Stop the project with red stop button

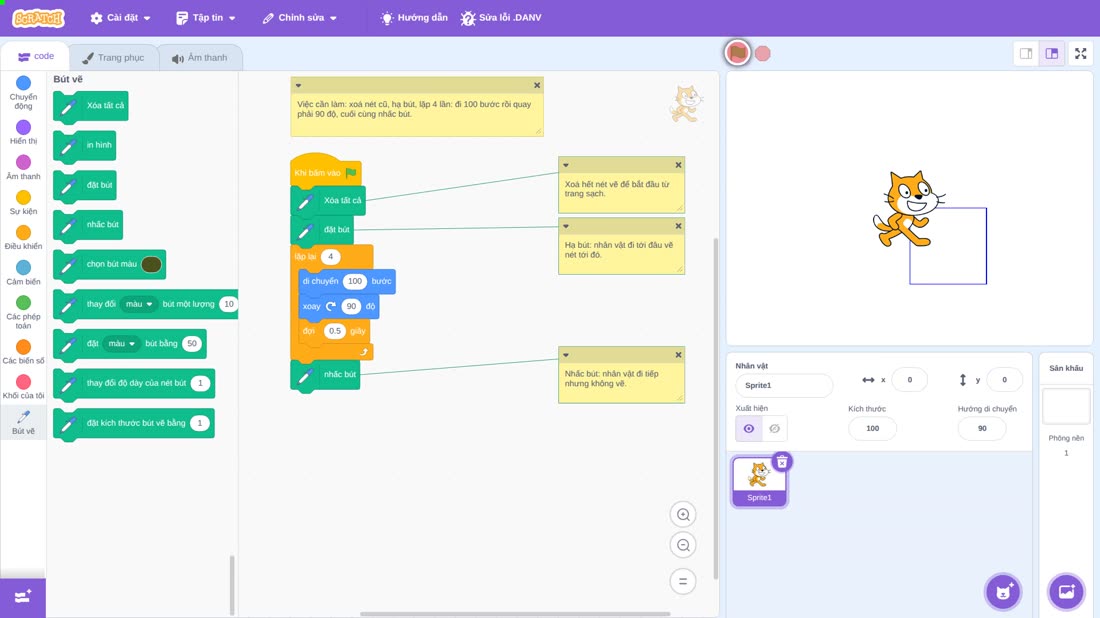[x=763, y=53]
